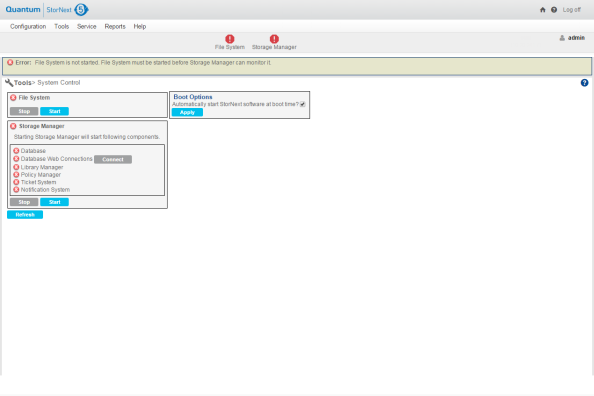Click the File System label under the alert icon
594x396 pixels.
coord(230,47)
